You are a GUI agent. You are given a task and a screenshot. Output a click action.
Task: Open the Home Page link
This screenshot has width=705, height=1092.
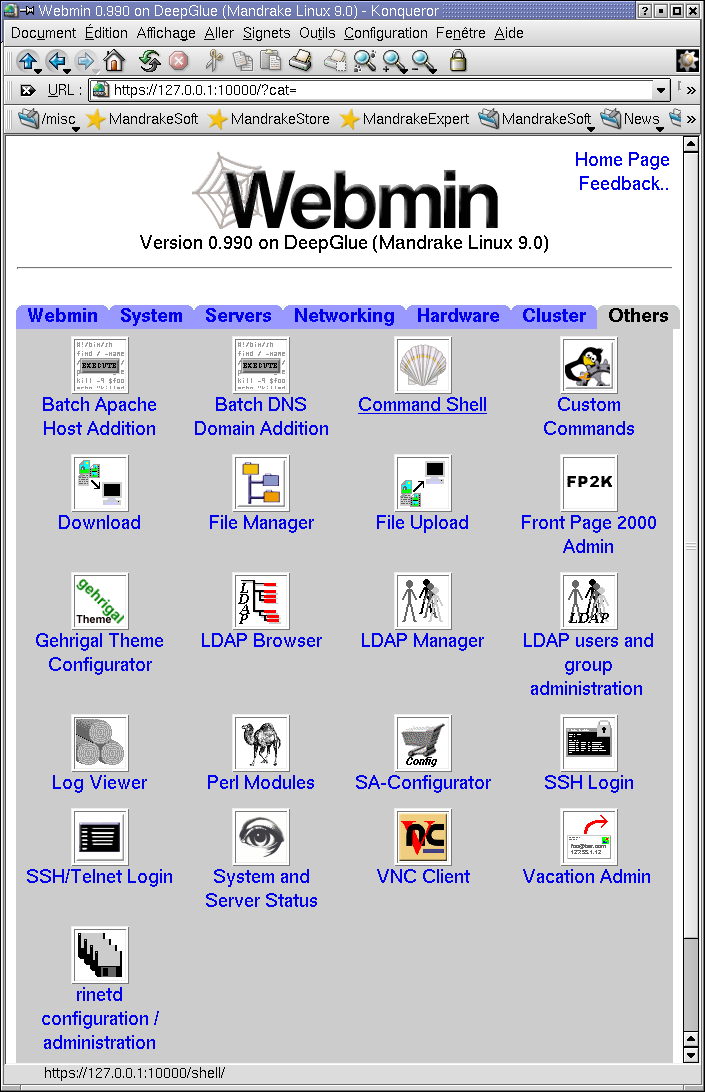622,159
